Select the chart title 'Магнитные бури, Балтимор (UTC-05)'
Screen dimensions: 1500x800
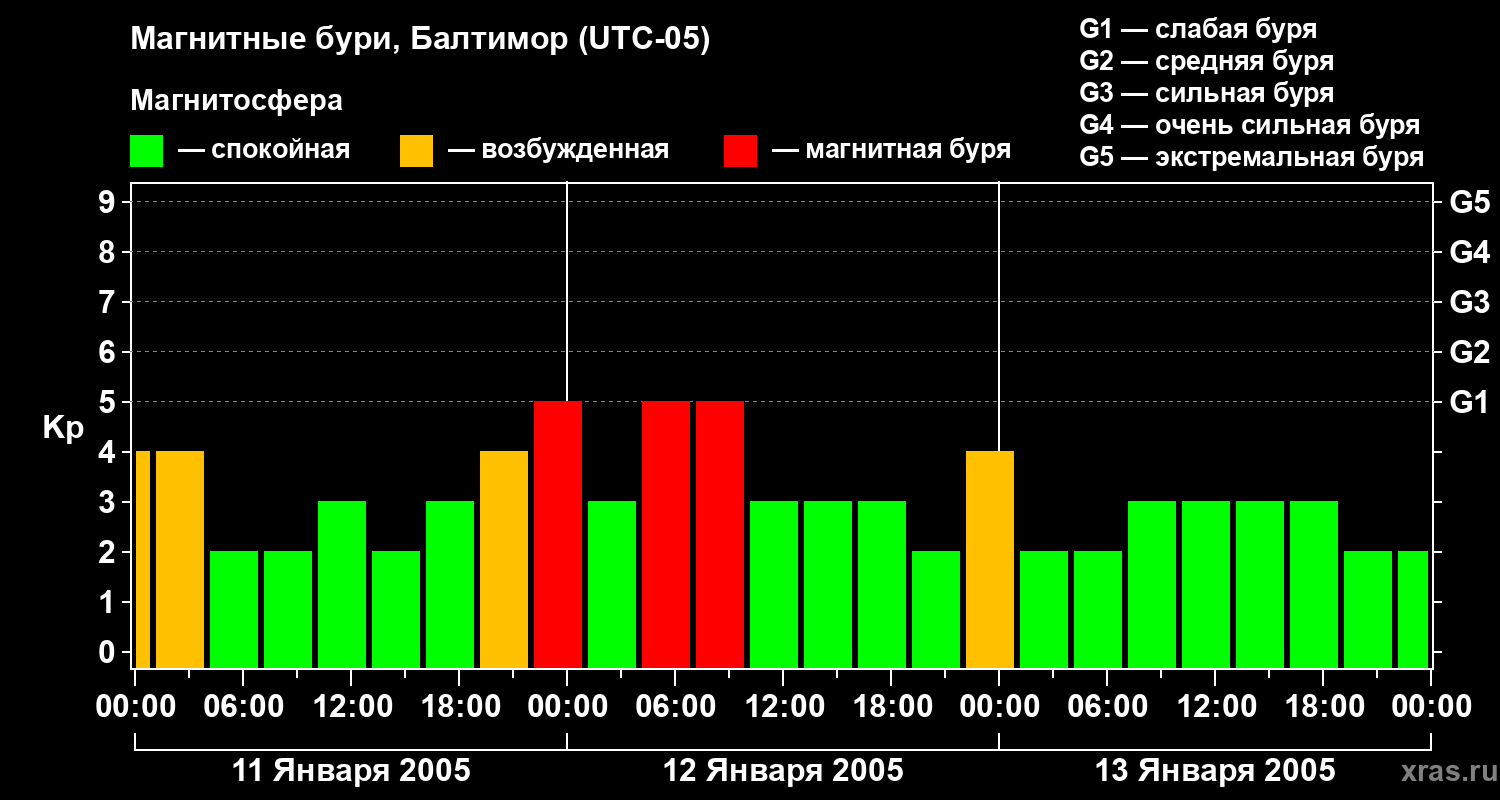(420, 41)
